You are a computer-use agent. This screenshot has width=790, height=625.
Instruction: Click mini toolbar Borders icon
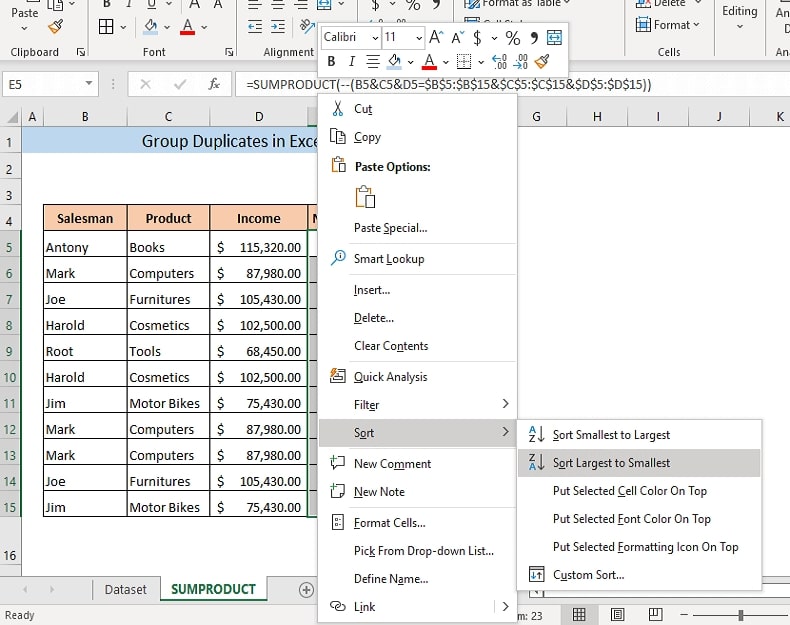[x=464, y=61]
